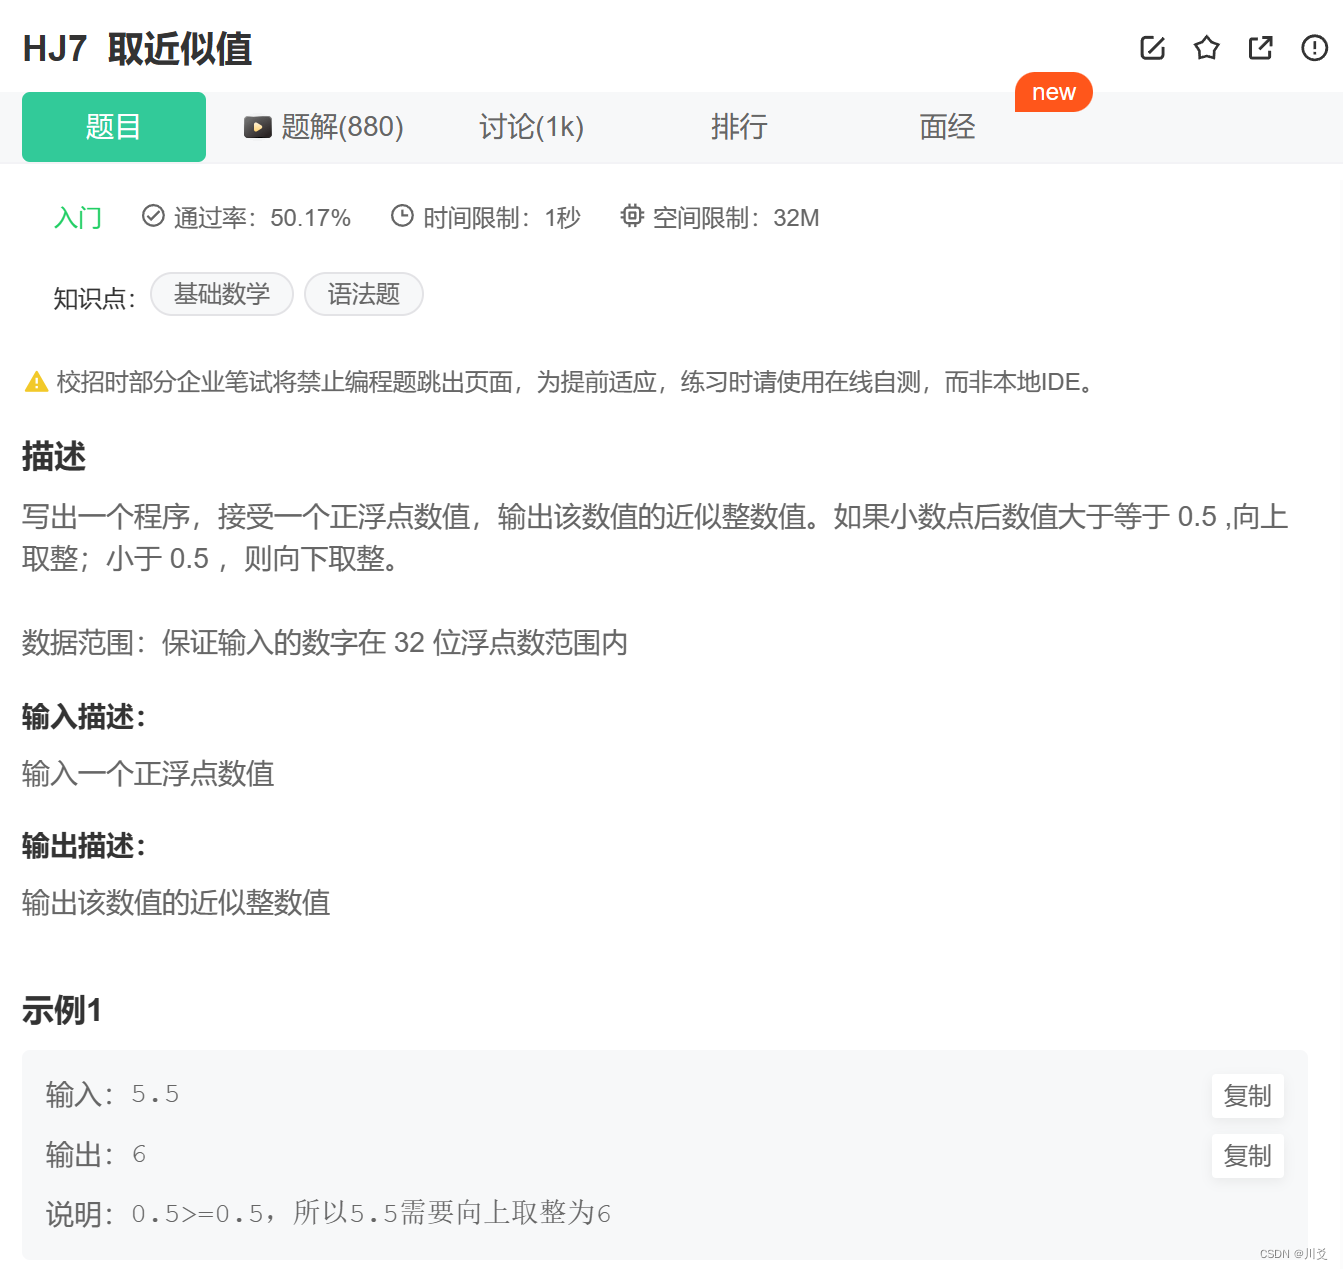Open the share external link icon
Viewport: 1343px width, 1269px height.
pos(1260,48)
